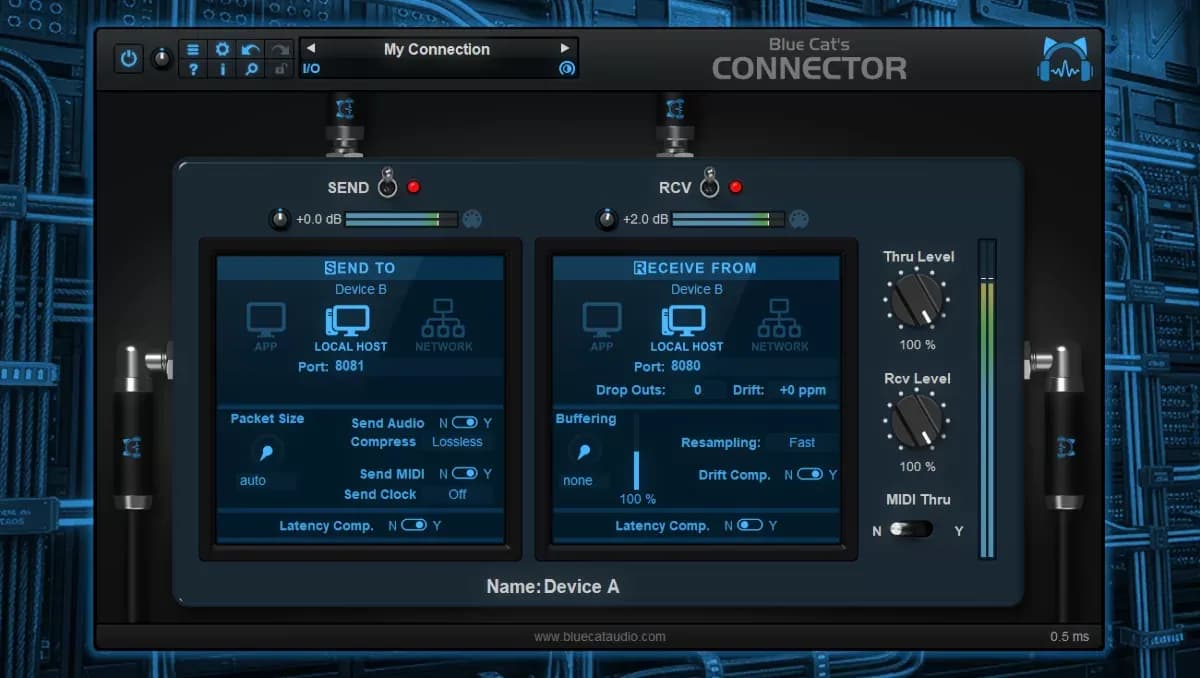Click the Thru Level knob
Viewport: 1200px width, 678px height.
point(917,299)
